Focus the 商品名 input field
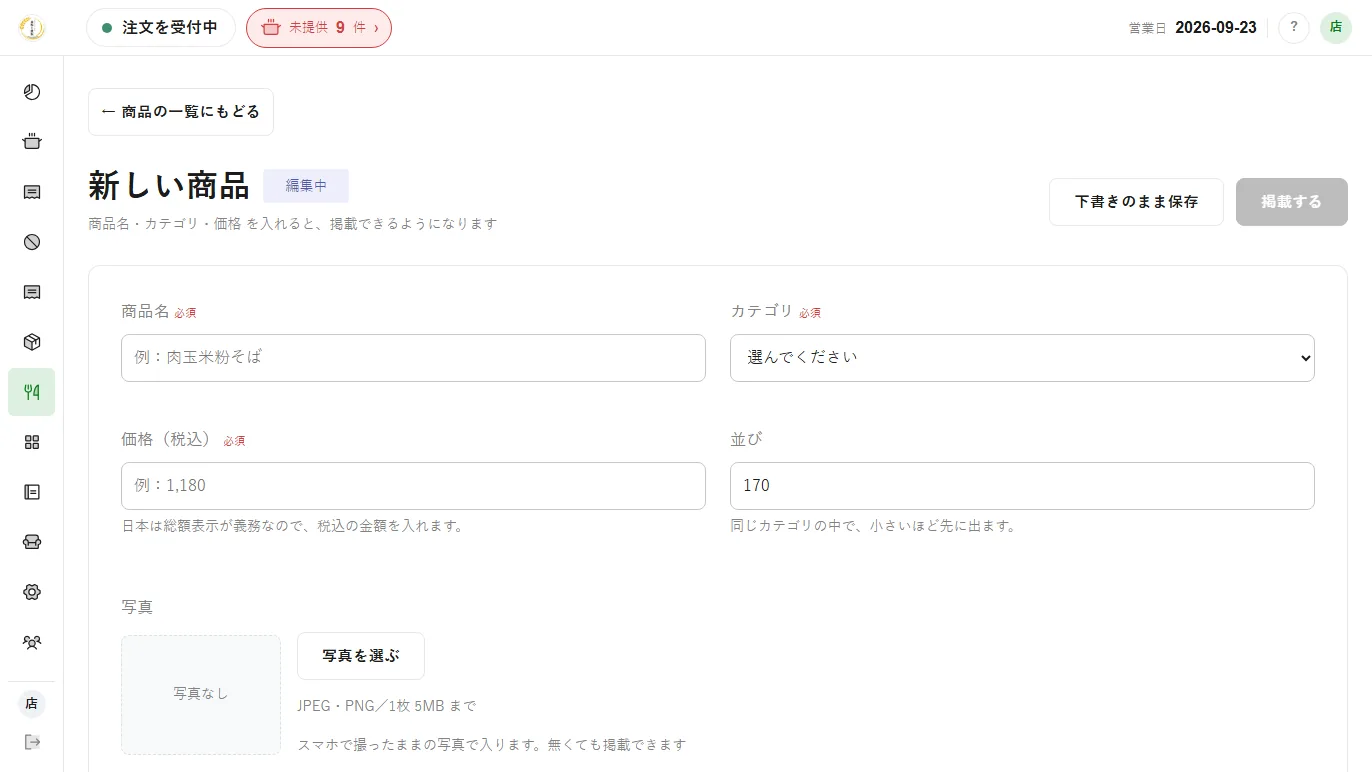 [413, 358]
